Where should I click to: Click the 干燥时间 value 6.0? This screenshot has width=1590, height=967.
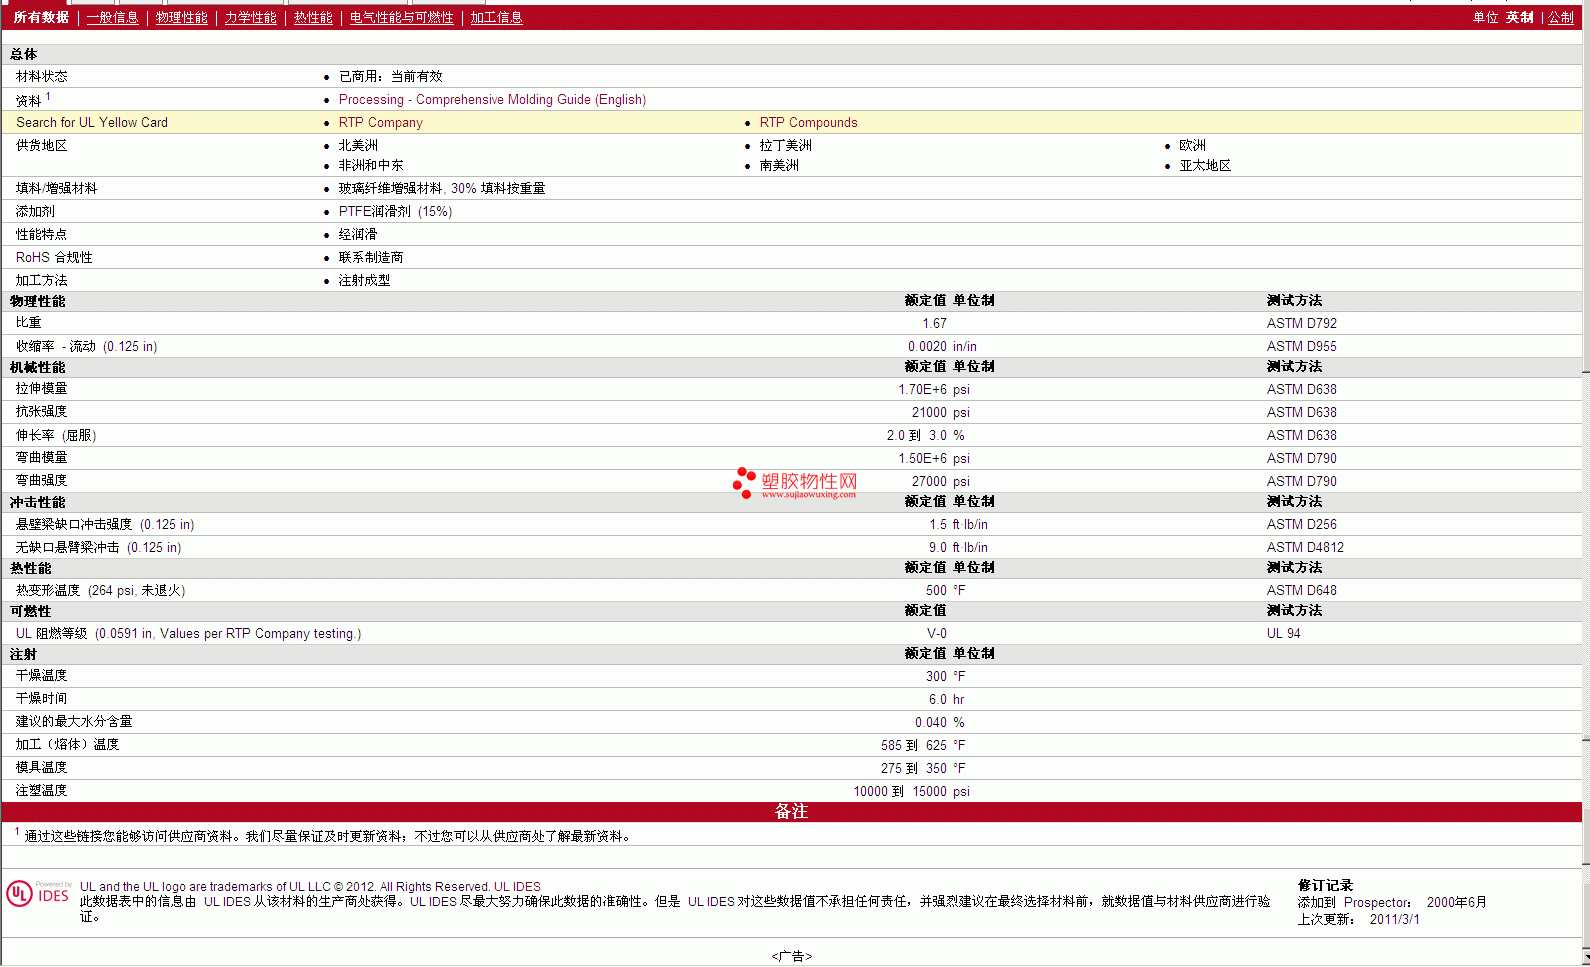tap(937, 700)
